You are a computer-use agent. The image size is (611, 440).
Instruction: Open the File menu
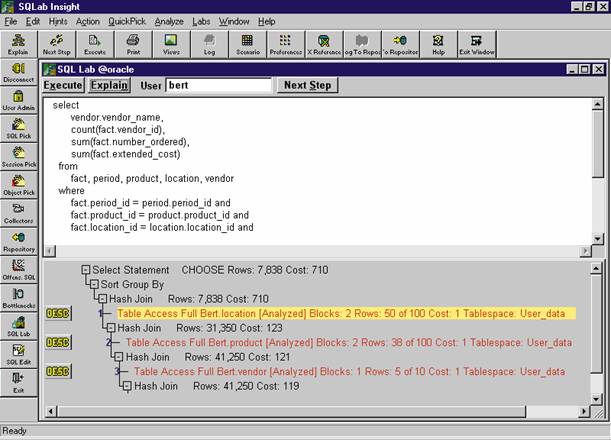click(11, 21)
